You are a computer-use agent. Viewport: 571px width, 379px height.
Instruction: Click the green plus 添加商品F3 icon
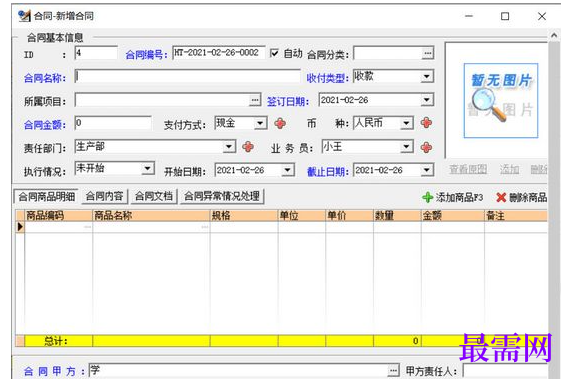pos(427,197)
